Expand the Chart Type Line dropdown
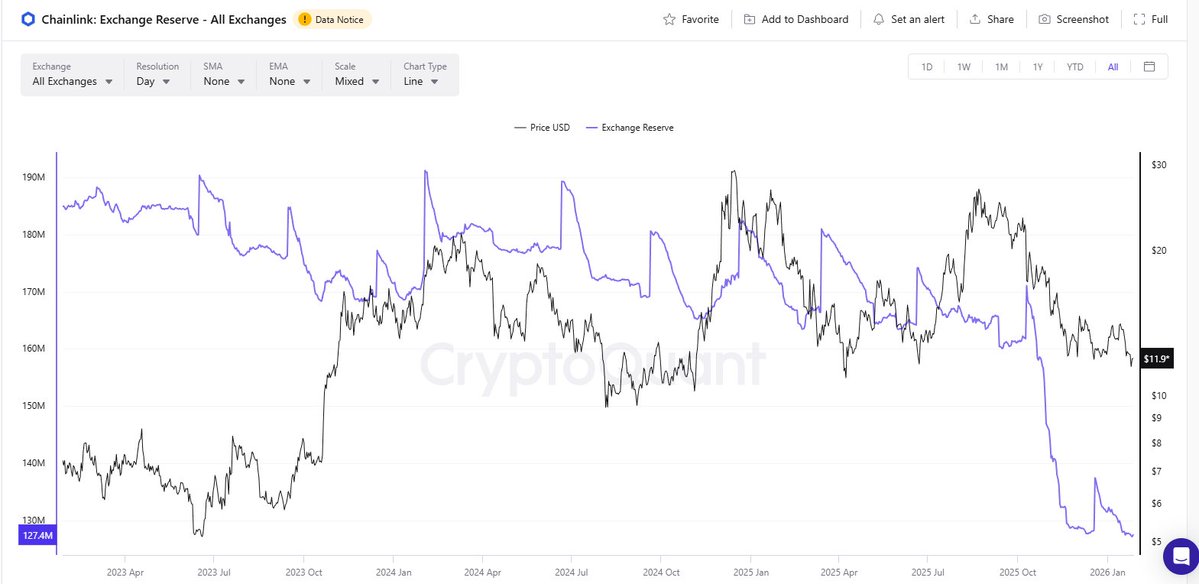The image size is (1199, 584). click(421, 82)
